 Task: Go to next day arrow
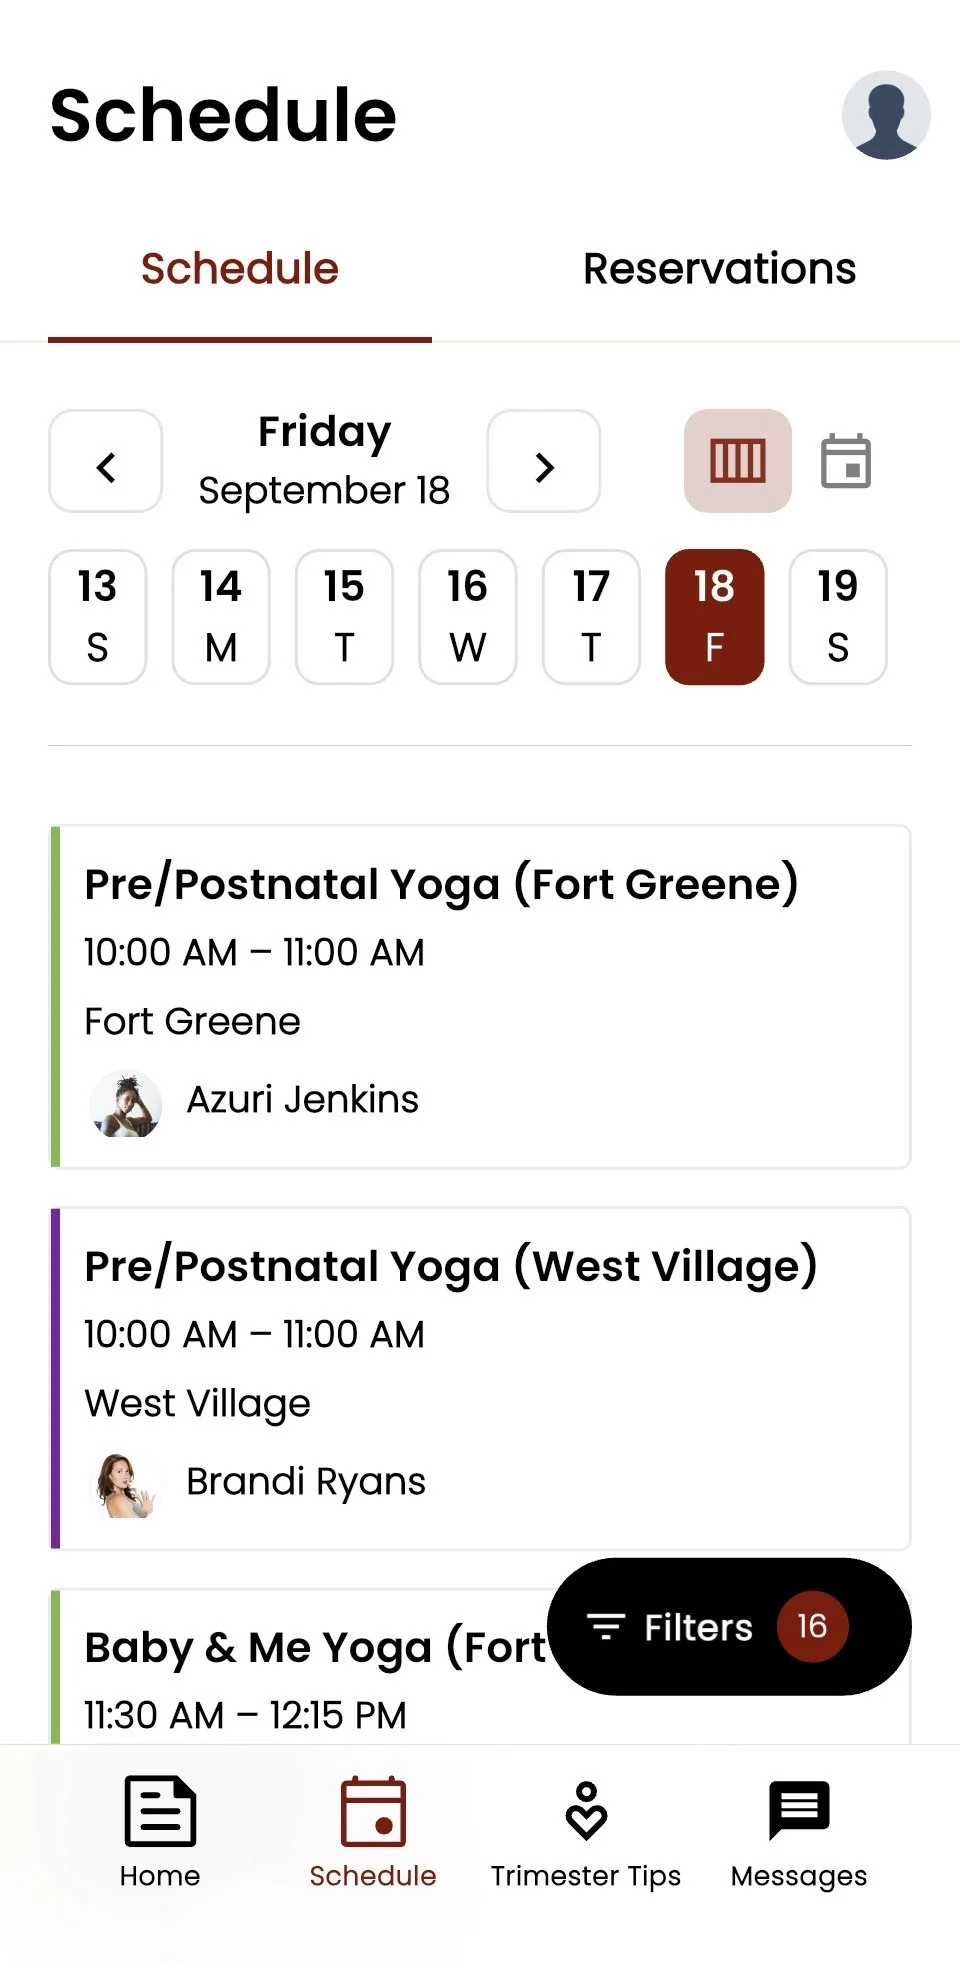(544, 461)
